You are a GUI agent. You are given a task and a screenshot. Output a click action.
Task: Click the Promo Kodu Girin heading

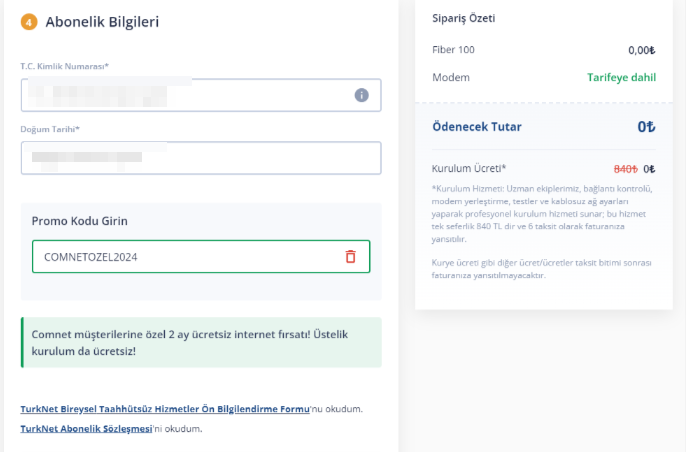pos(80,221)
